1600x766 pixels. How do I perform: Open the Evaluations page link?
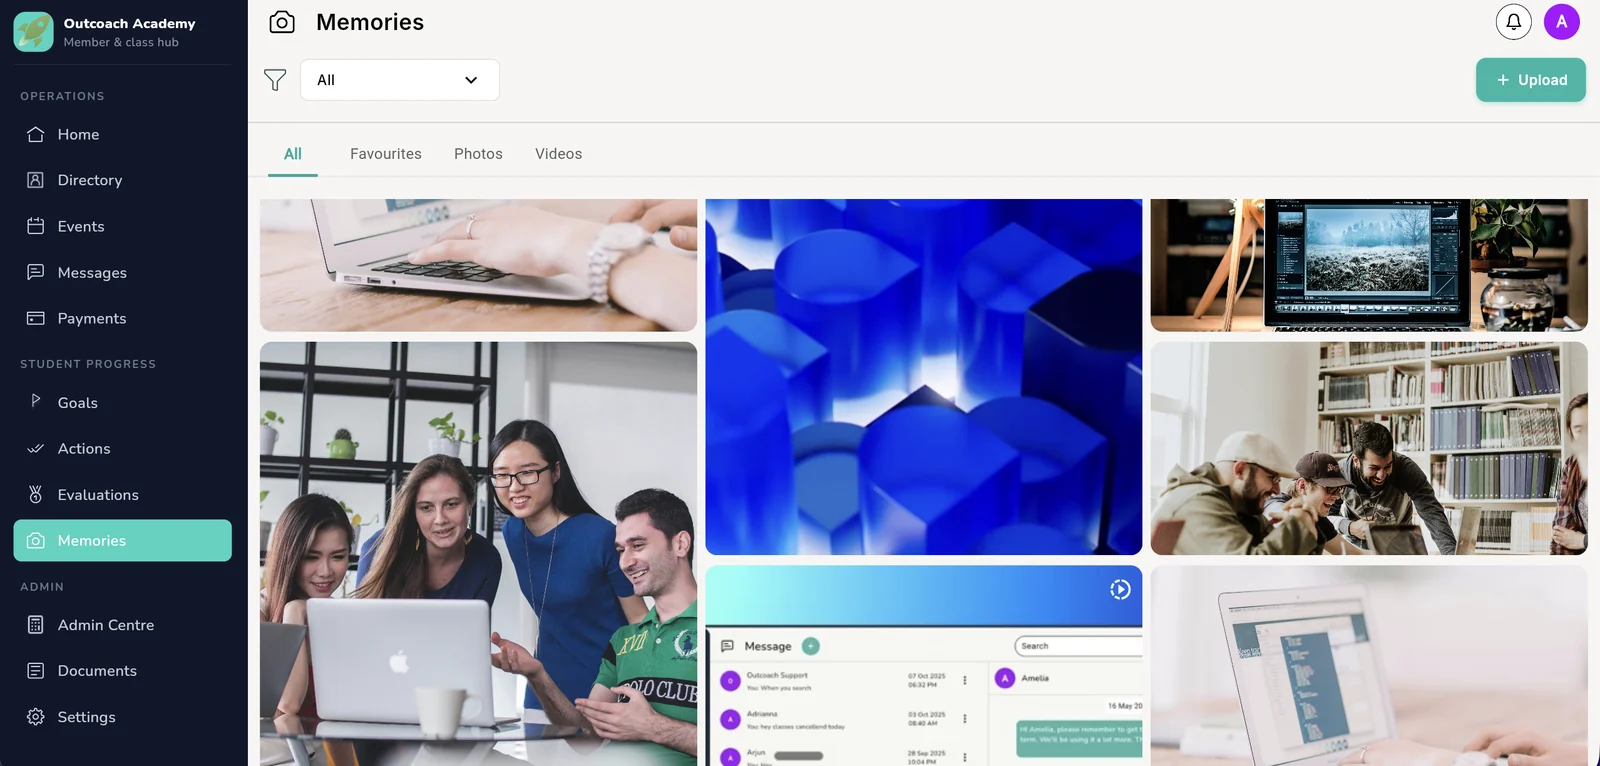(123, 494)
